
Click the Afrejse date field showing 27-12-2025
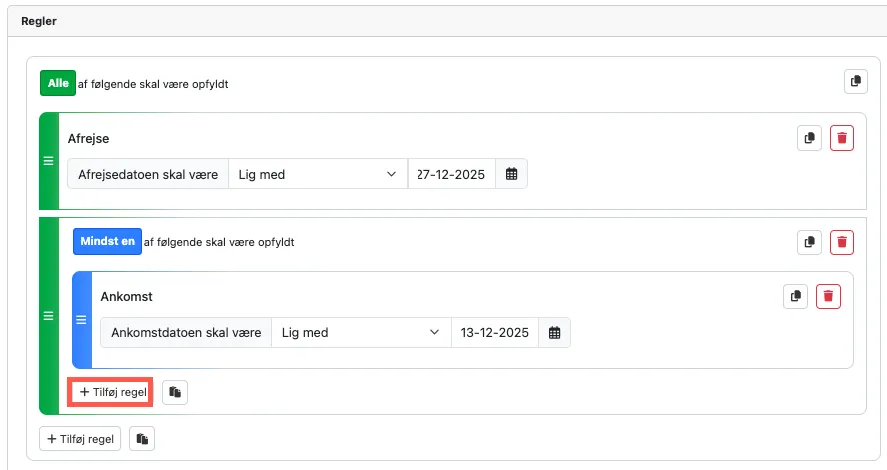click(452, 174)
